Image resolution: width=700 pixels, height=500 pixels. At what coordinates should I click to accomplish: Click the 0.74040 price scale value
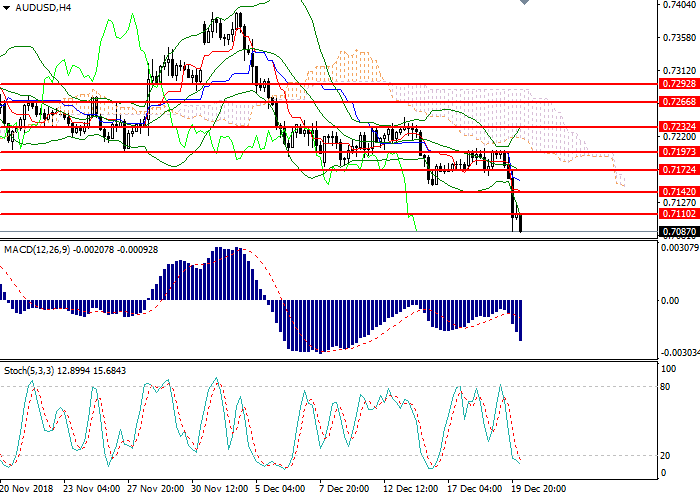[x=680, y=5]
